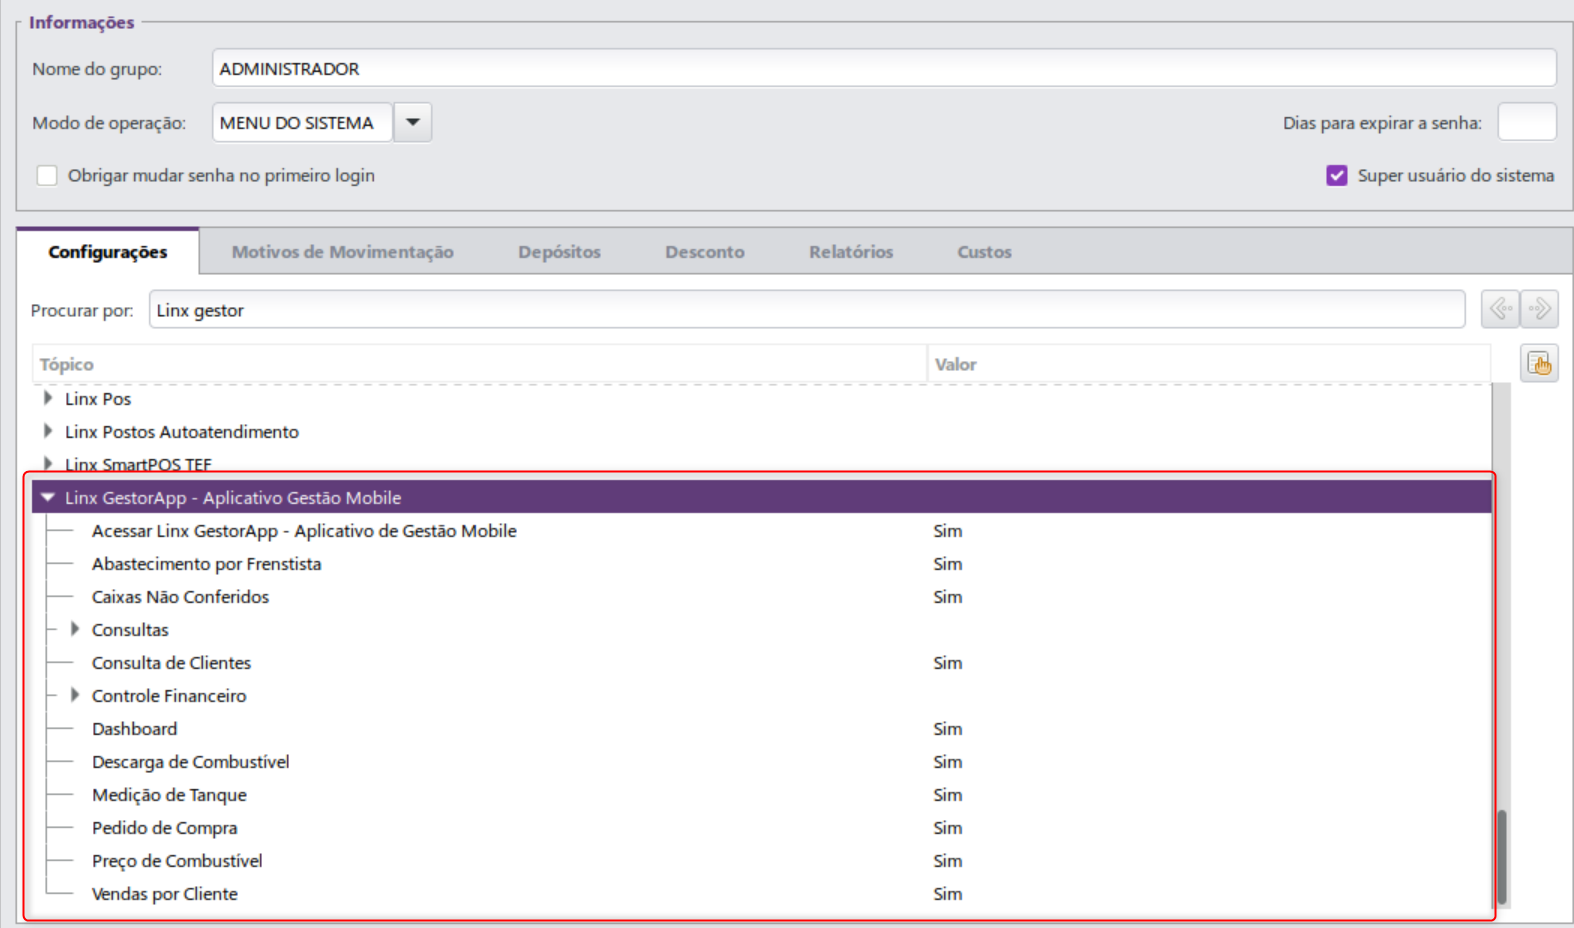Open the Modo de operação dropdown arrow
Screen dimensions: 1574x928
[412, 122]
